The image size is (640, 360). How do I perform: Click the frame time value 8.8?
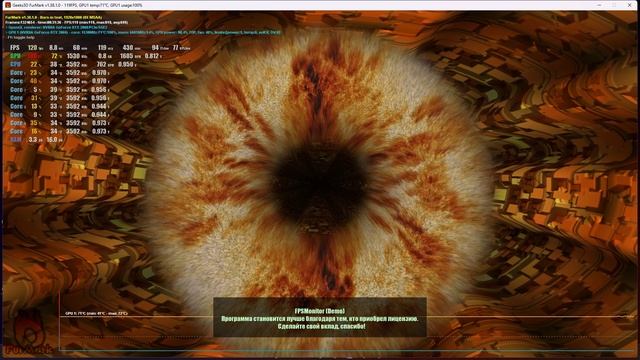point(53,48)
